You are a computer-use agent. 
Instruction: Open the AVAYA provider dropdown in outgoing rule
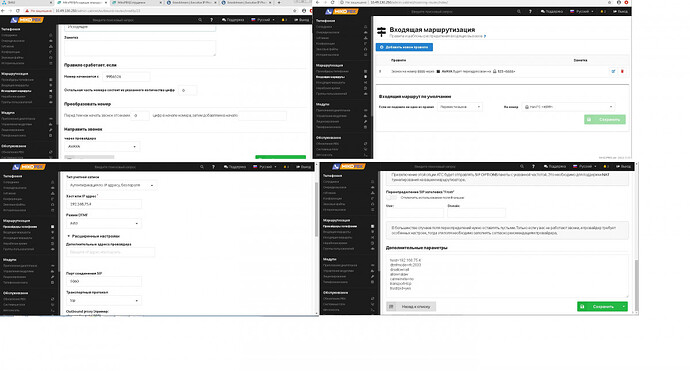pyautogui.click(x=102, y=146)
